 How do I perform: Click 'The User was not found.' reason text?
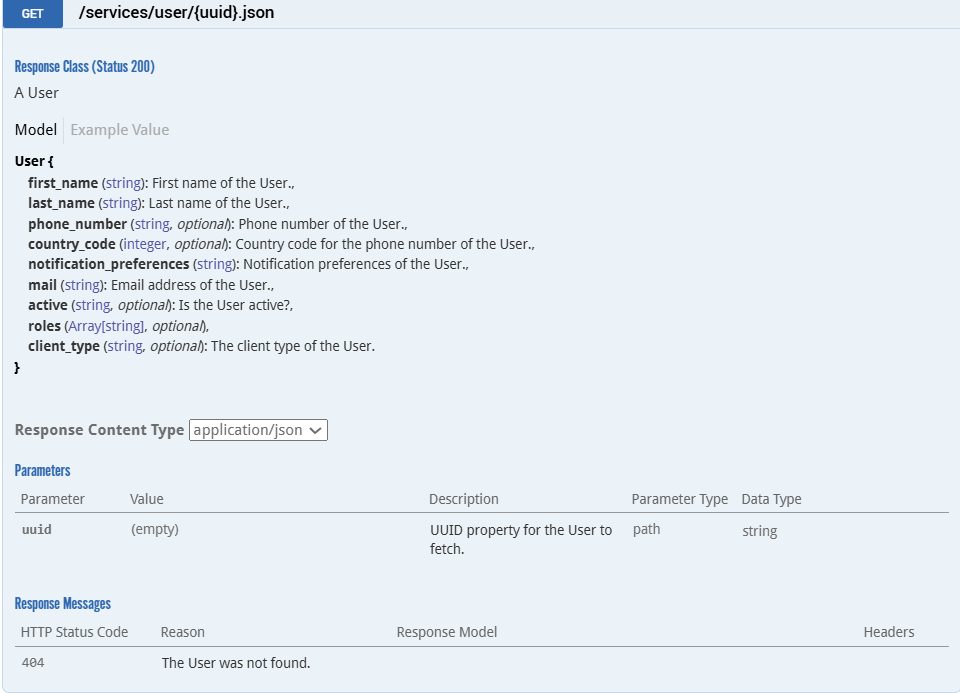(x=236, y=663)
